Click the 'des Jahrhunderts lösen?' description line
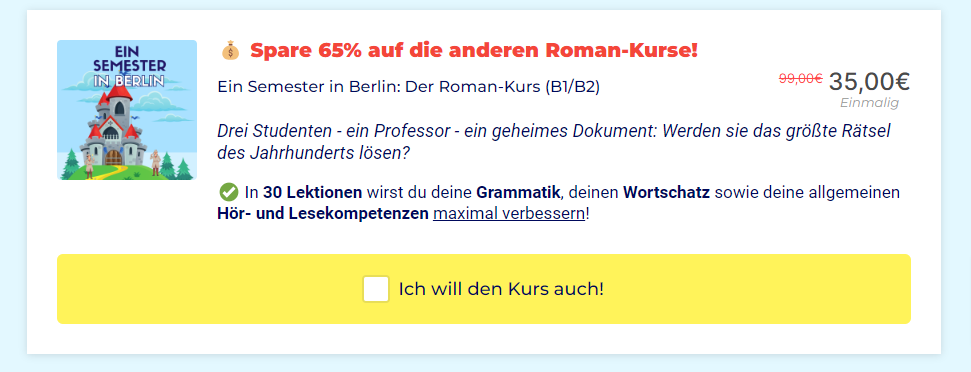 [314, 152]
